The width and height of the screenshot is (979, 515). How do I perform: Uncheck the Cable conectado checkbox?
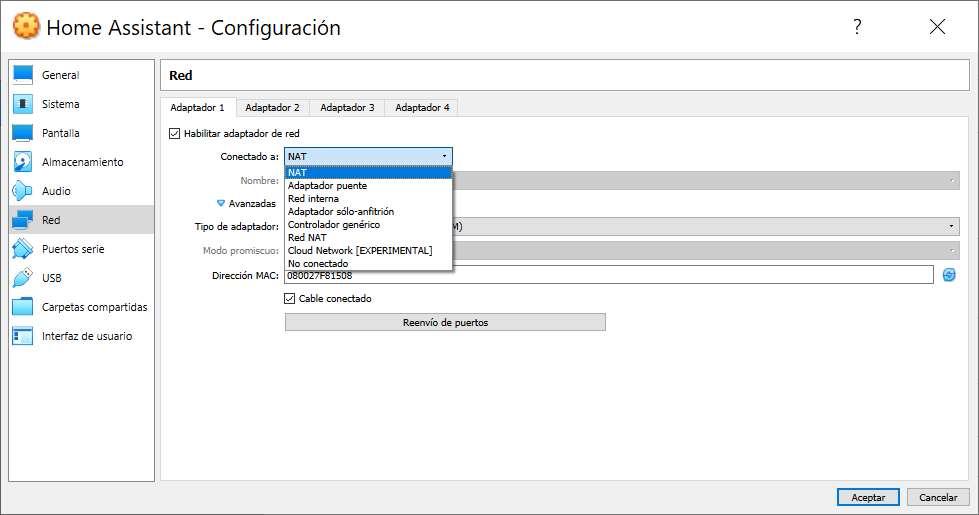coord(290,298)
